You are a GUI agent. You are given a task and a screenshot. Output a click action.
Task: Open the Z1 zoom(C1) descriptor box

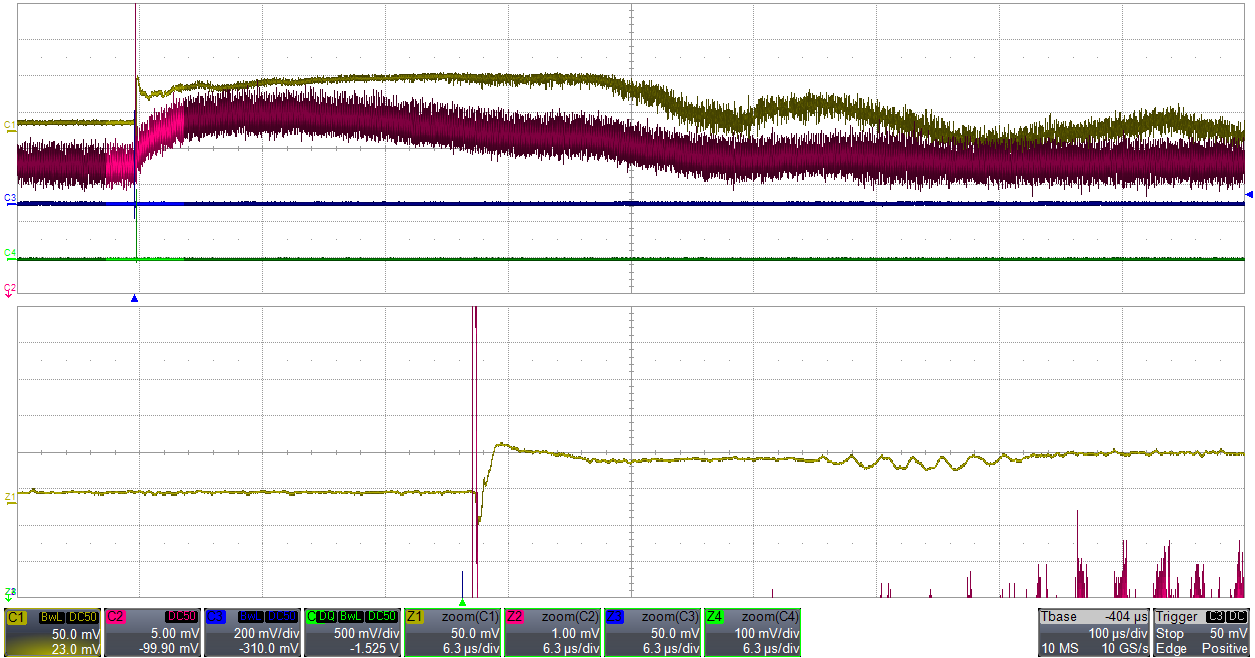453,633
